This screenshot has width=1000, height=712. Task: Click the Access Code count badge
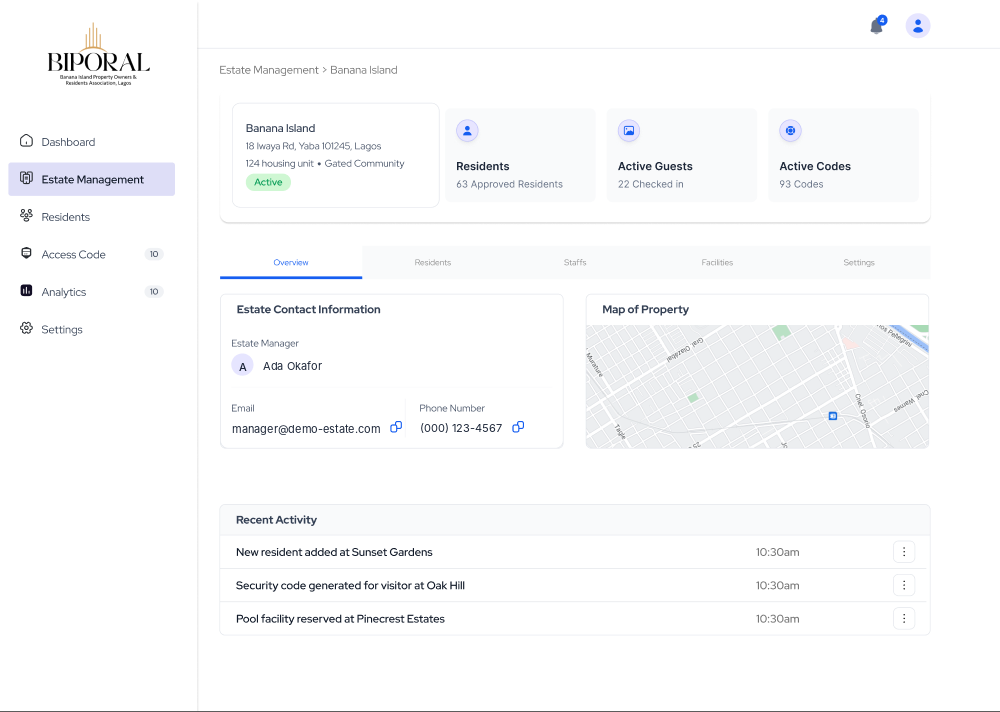154,254
